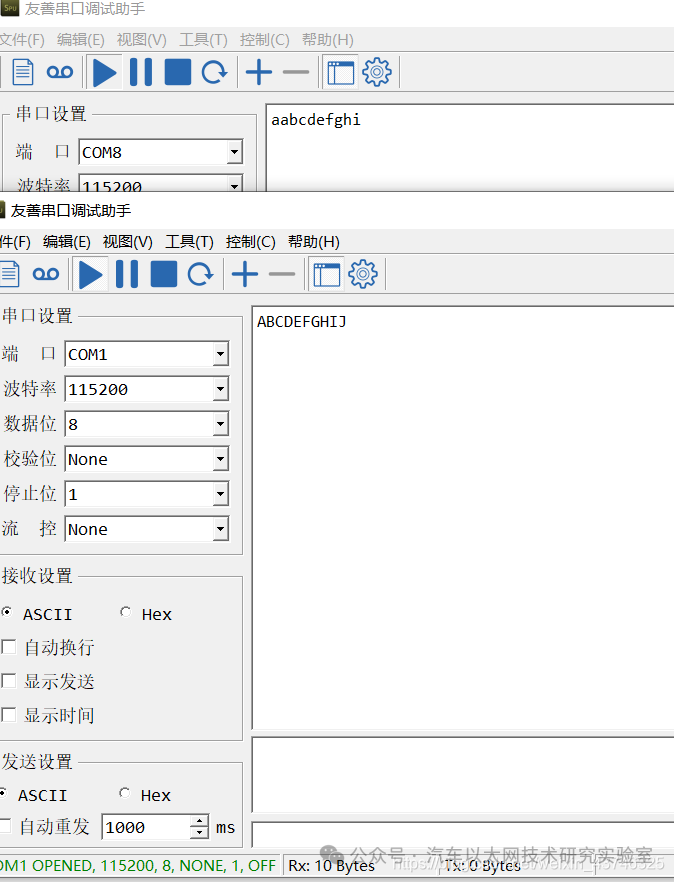Enable the 自动换行 checkbox
Screen dimensions: 674x882
point(9,647)
